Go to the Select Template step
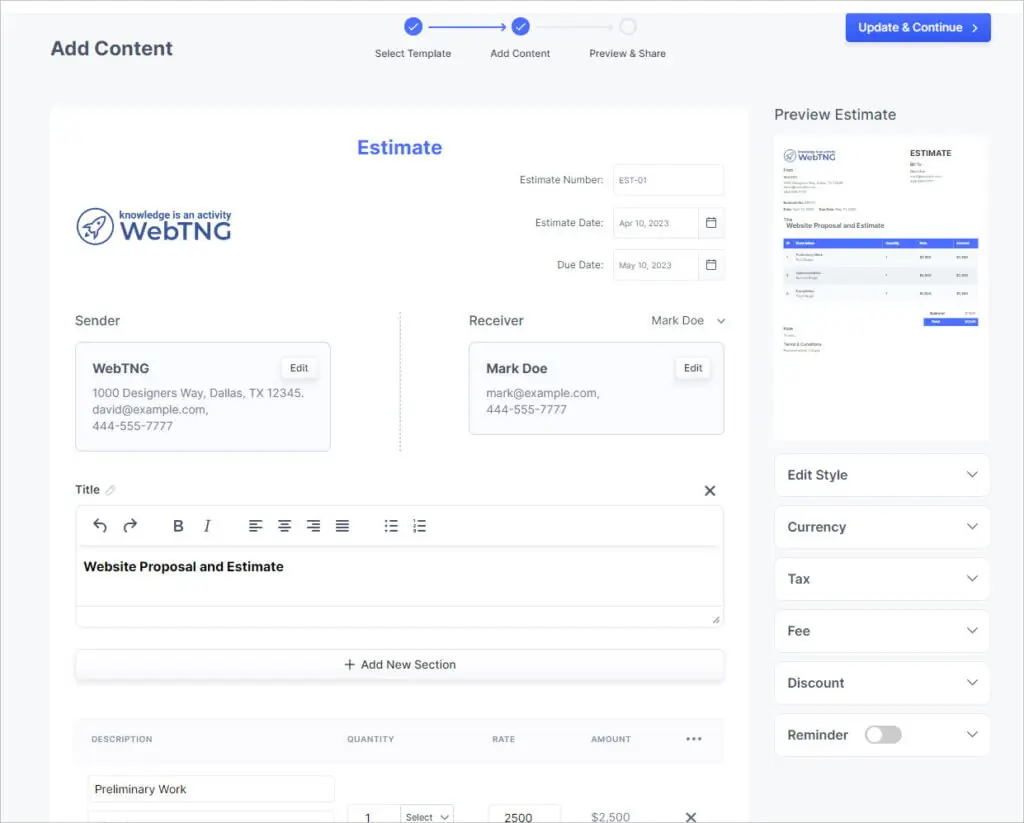The image size is (1024, 823). [x=413, y=27]
